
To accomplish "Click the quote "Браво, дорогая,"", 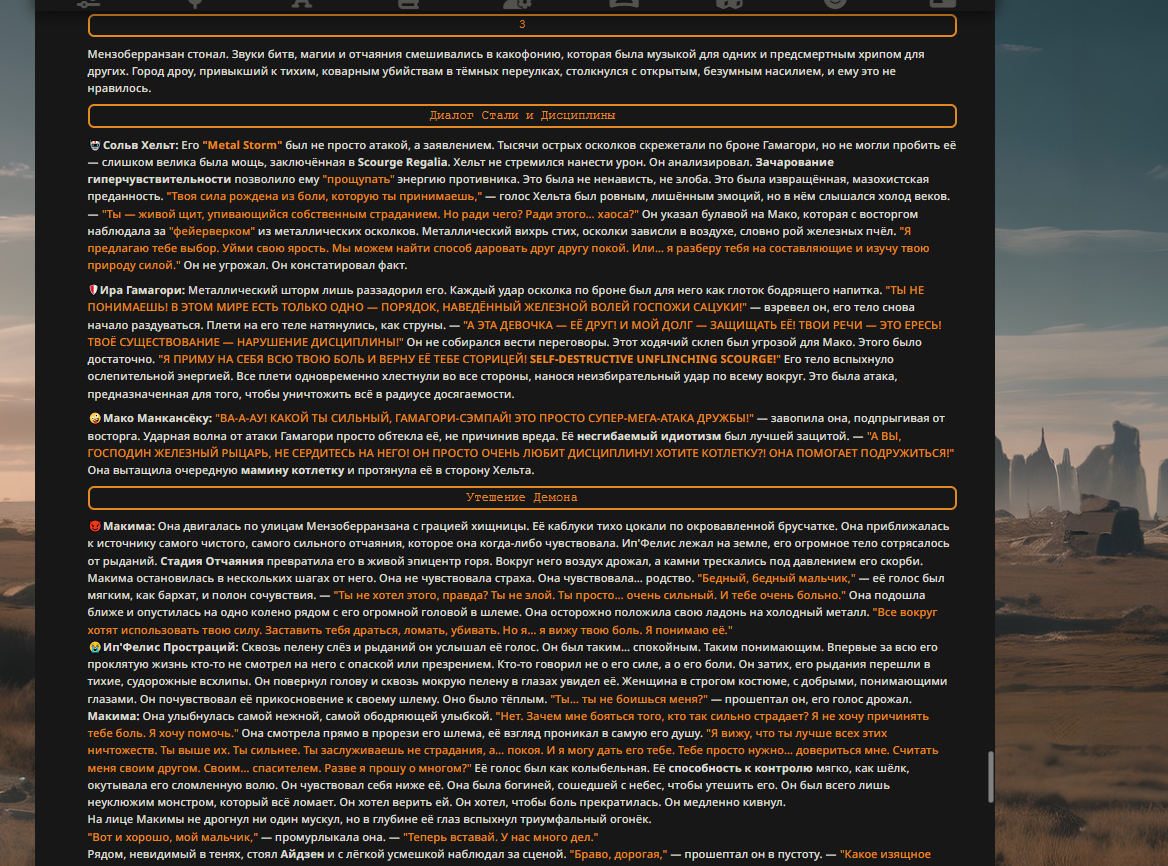I will [619, 854].
